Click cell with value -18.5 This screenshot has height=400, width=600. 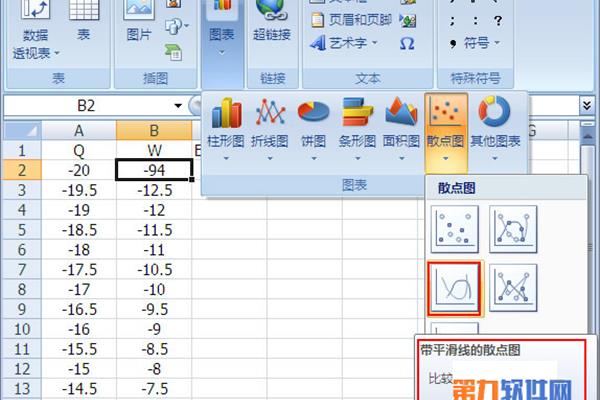(79, 230)
